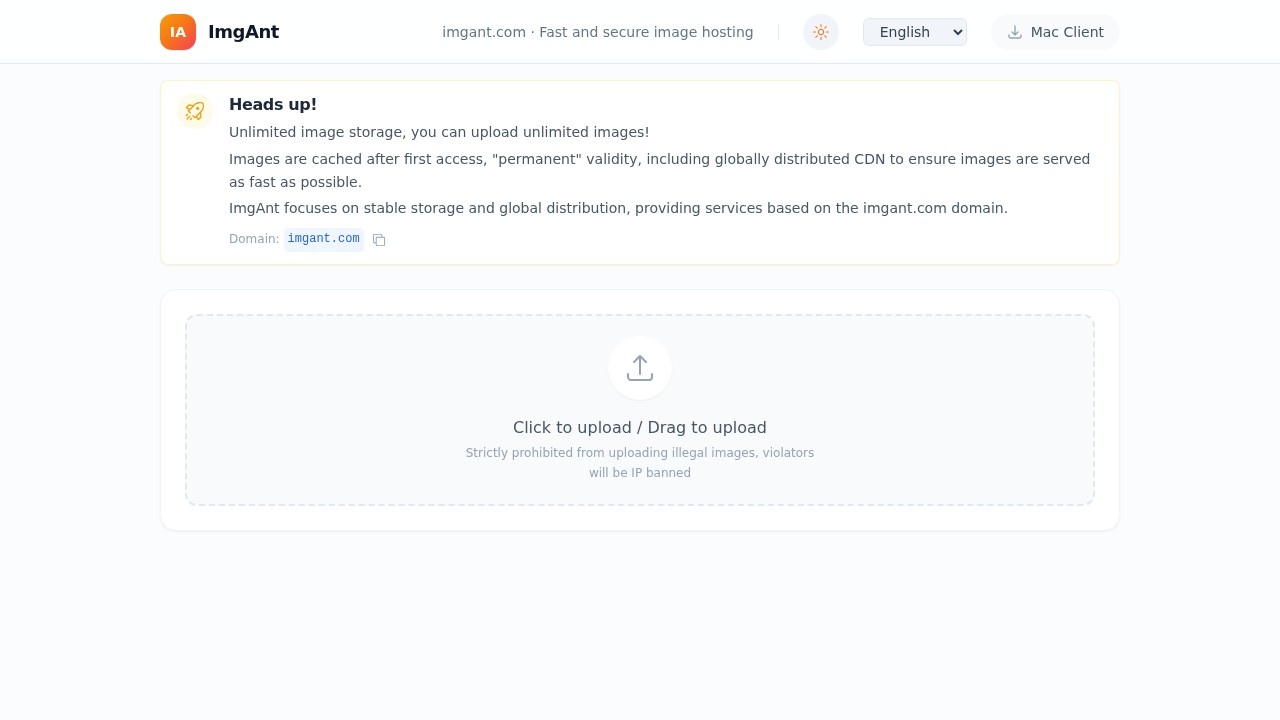Image resolution: width=1280 pixels, height=720 pixels.
Task: Click the "Domain:" label
Action: tap(254, 239)
